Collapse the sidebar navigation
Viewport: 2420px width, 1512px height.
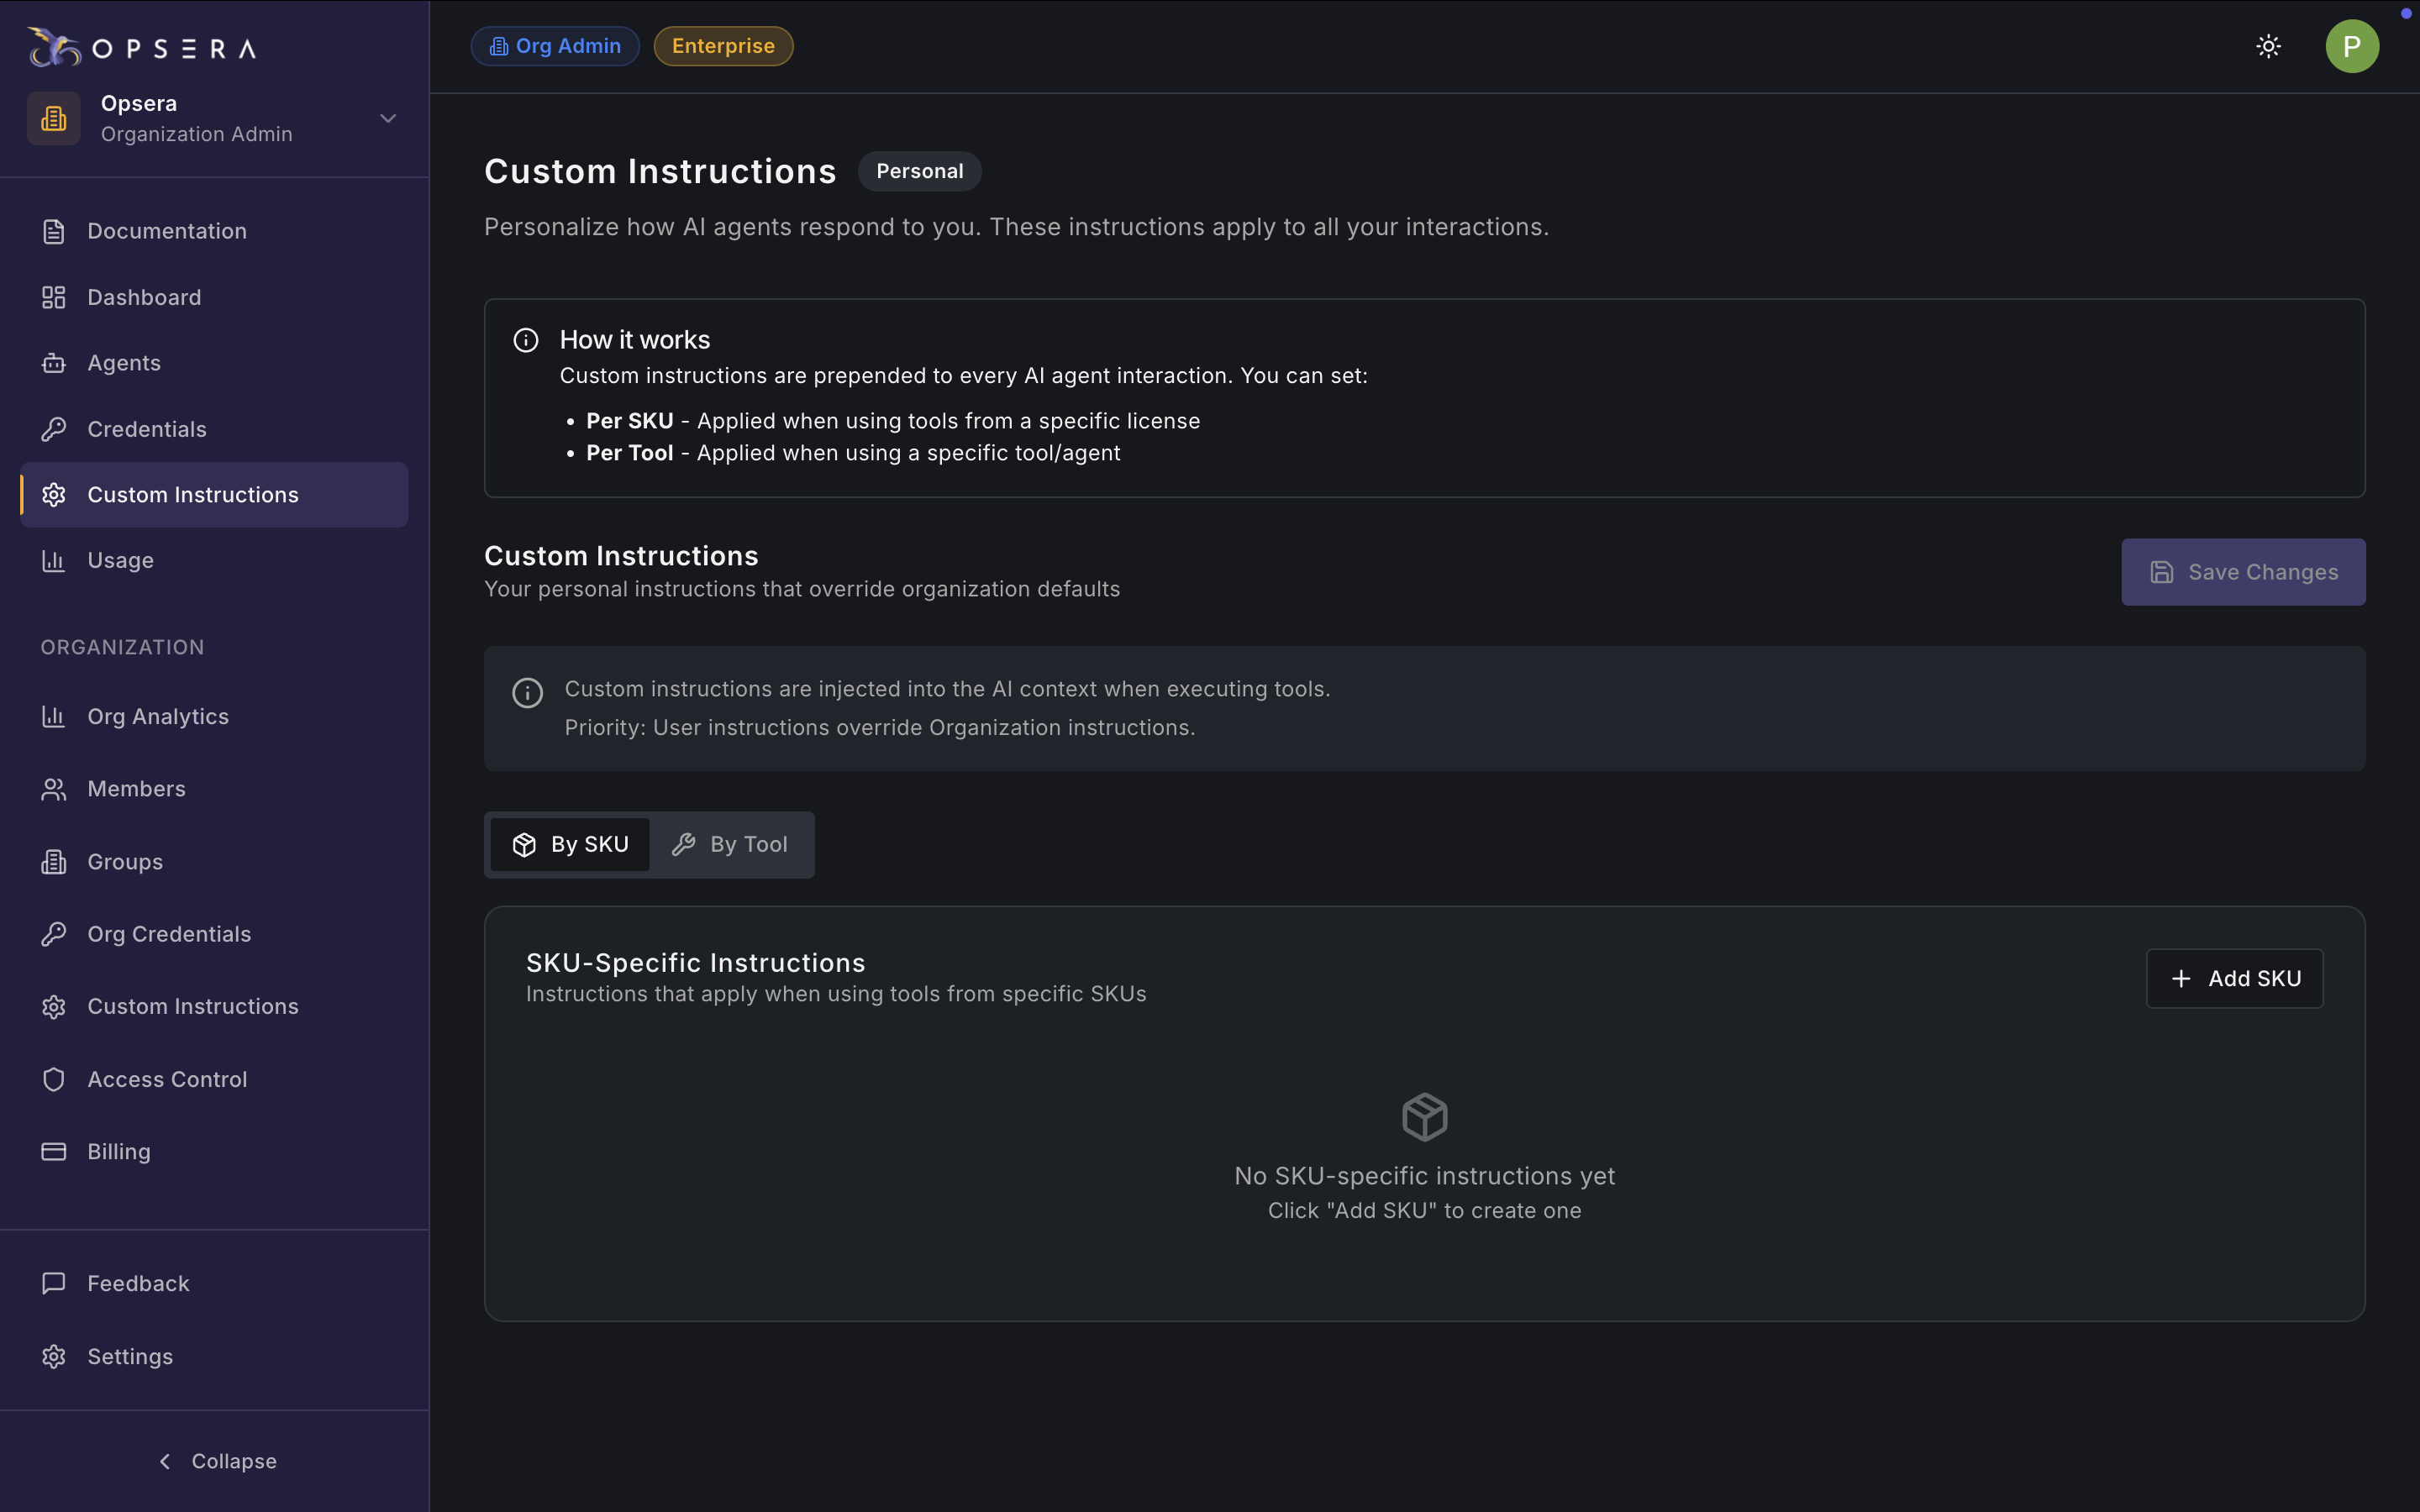pyautogui.click(x=216, y=1461)
